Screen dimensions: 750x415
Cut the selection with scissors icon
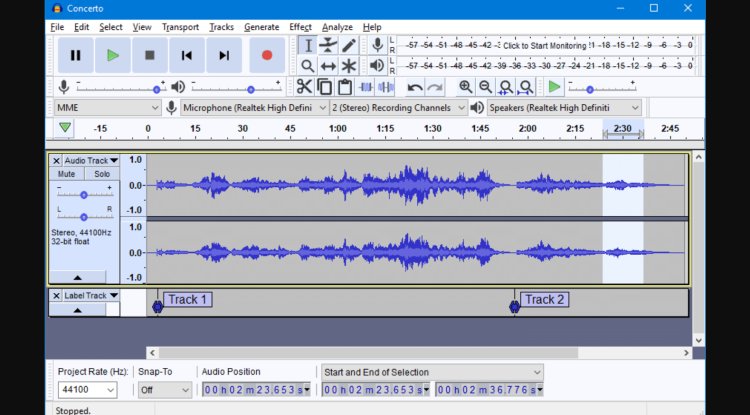[304, 87]
